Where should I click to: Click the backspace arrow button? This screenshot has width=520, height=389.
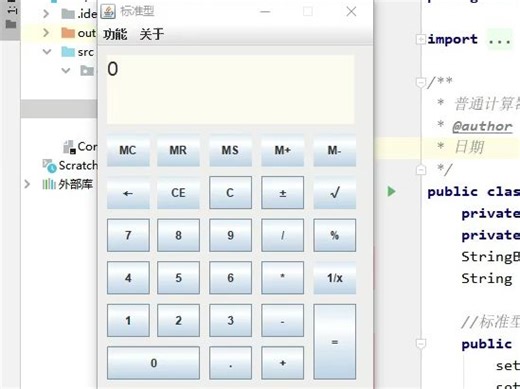[x=128, y=193]
